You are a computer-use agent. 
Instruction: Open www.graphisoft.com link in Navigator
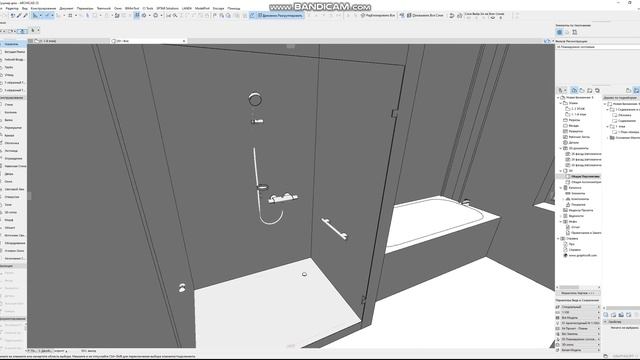click(582, 256)
